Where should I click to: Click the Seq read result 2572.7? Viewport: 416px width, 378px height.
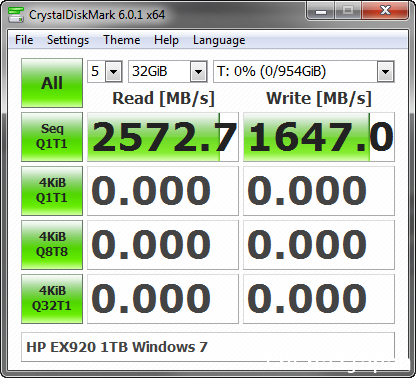[x=163, y=137]
